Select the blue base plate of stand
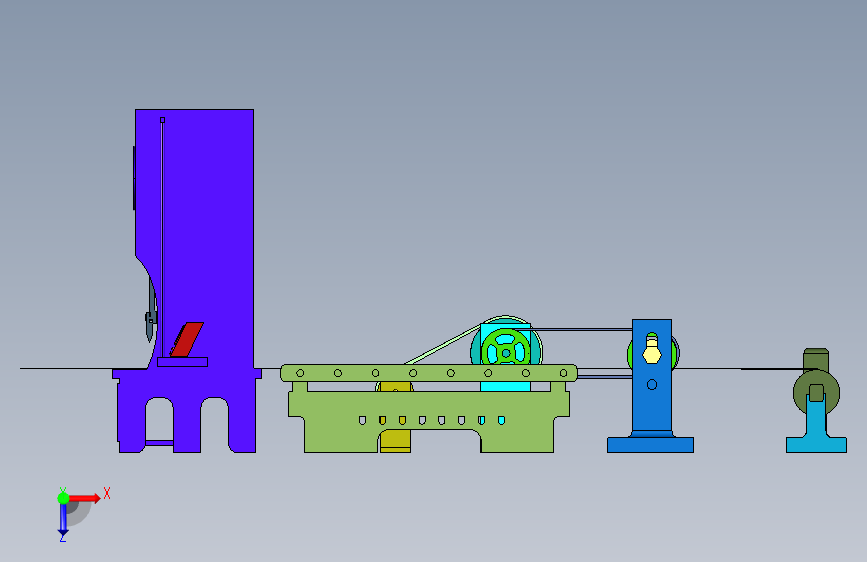This screenshot has height=562, width=867. tap(650, 445)
